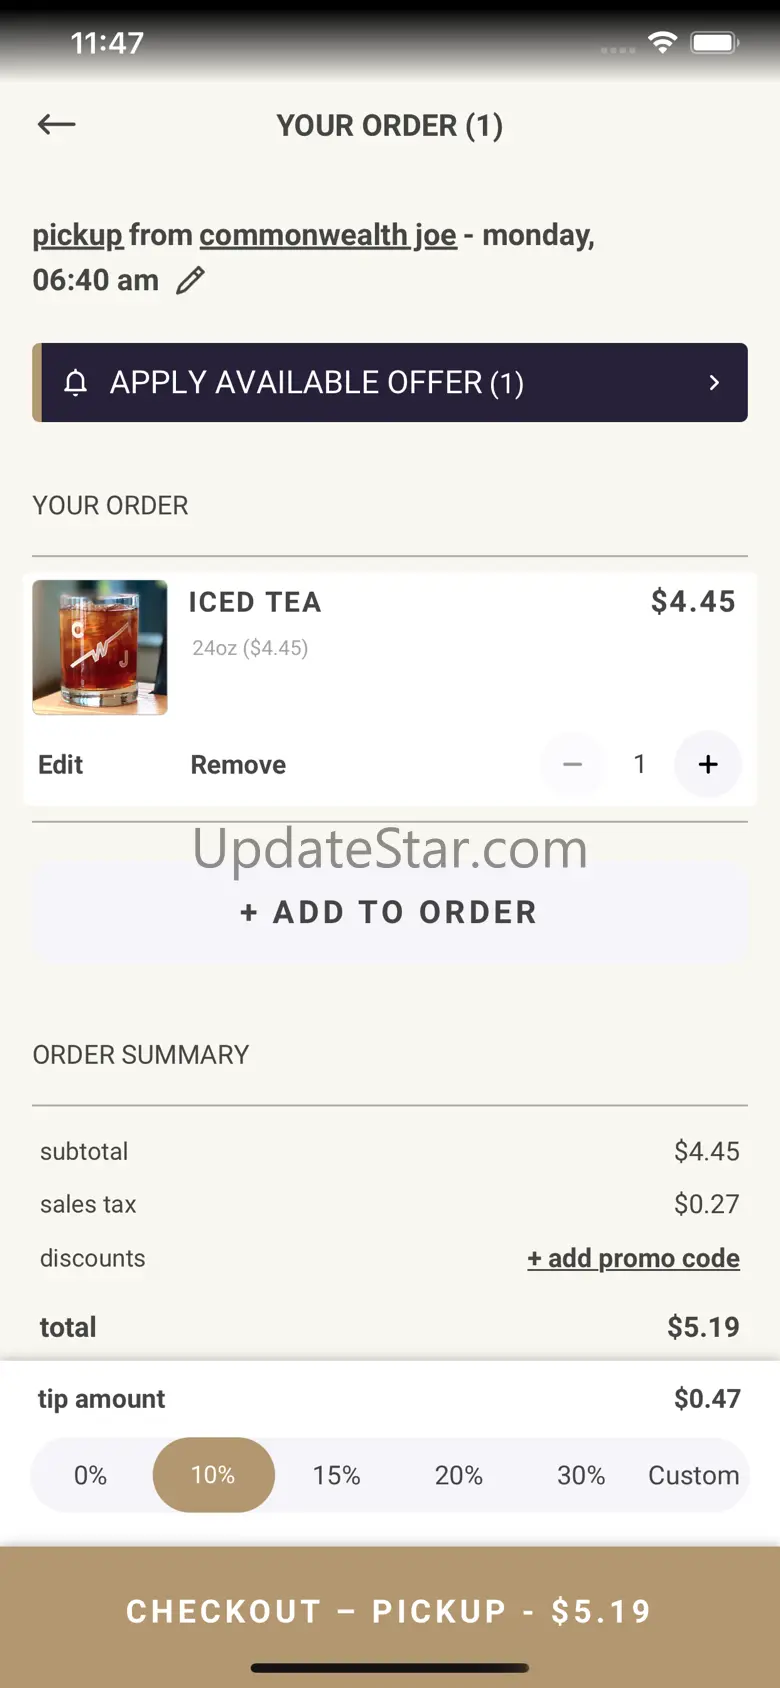Select the 15% tip option

pos(336,1475)
